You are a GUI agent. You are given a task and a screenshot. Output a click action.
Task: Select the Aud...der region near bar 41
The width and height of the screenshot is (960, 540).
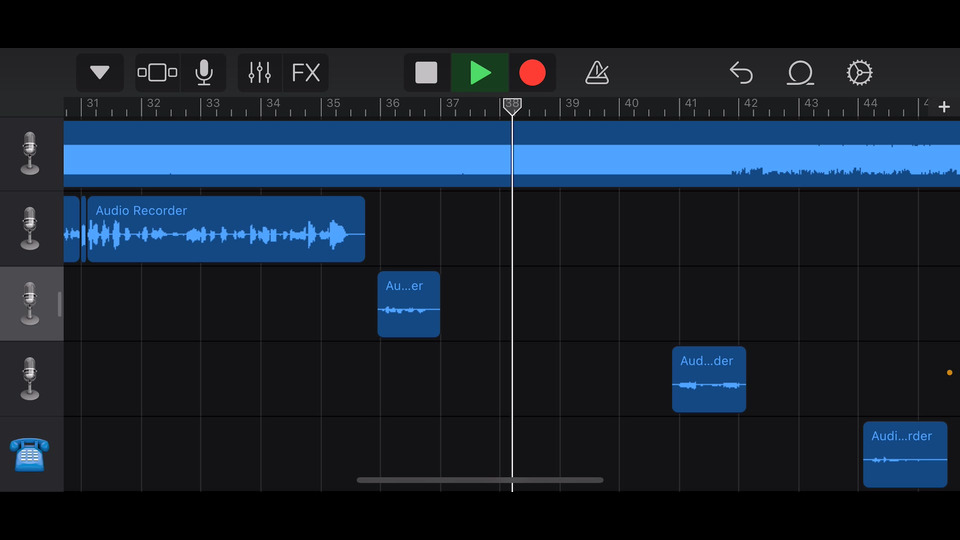click(709, 379)
